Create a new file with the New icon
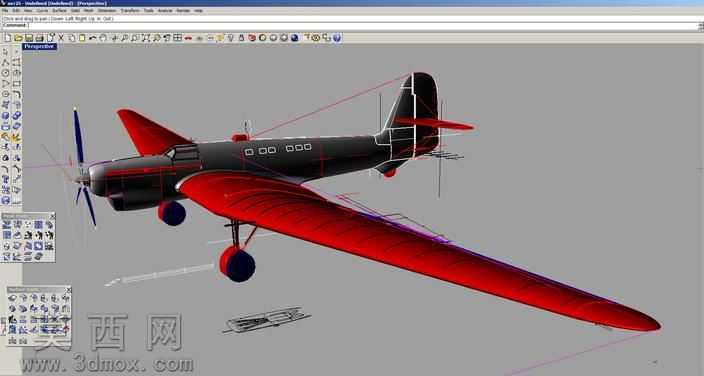Image resolution: width=704 pixels, height=376 pixels. (x=8, y=38)
